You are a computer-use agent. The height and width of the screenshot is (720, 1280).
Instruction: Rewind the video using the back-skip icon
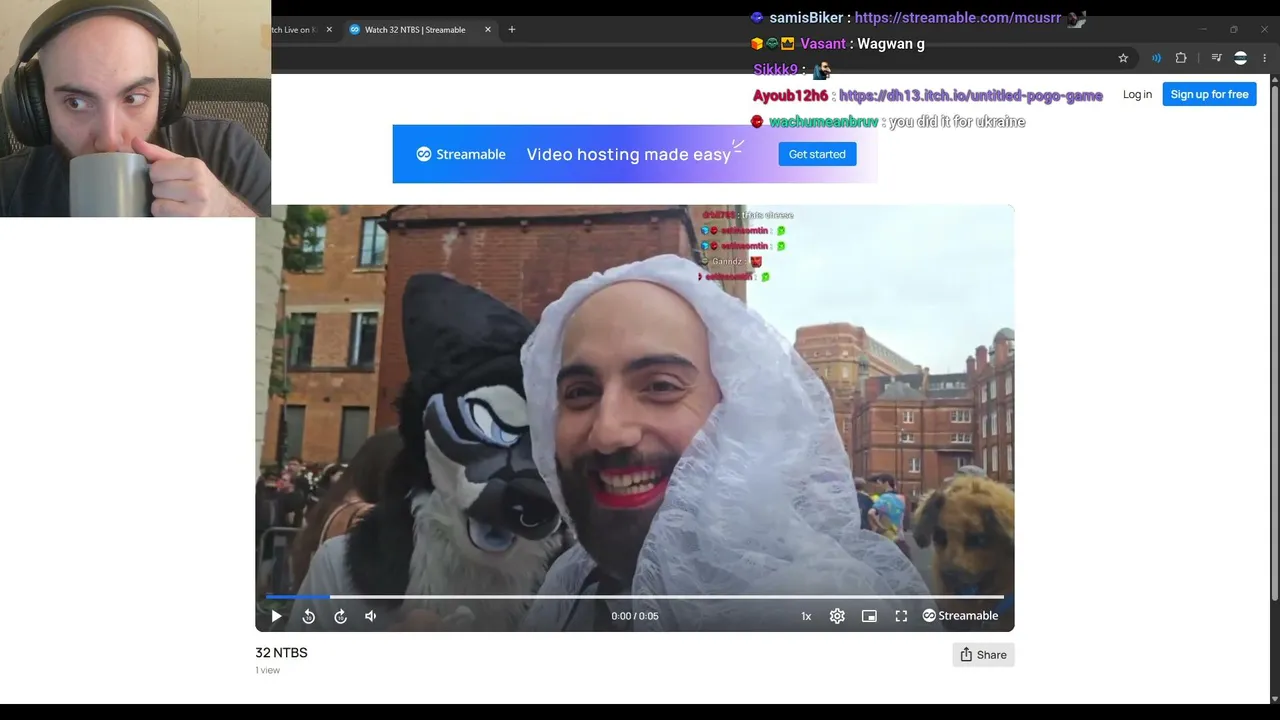click(309, 616)
